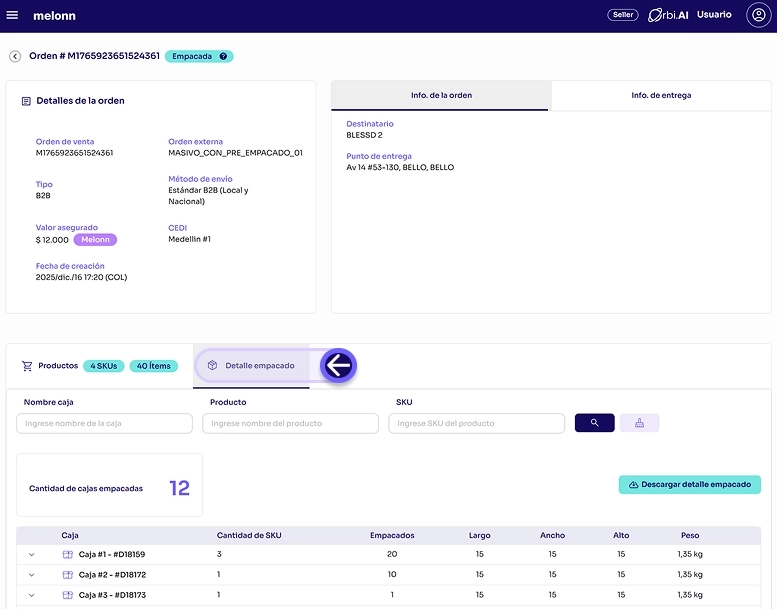Open the hamburger navigation menu
Viewport: 777px width, 609px height.
coord(12,16)
